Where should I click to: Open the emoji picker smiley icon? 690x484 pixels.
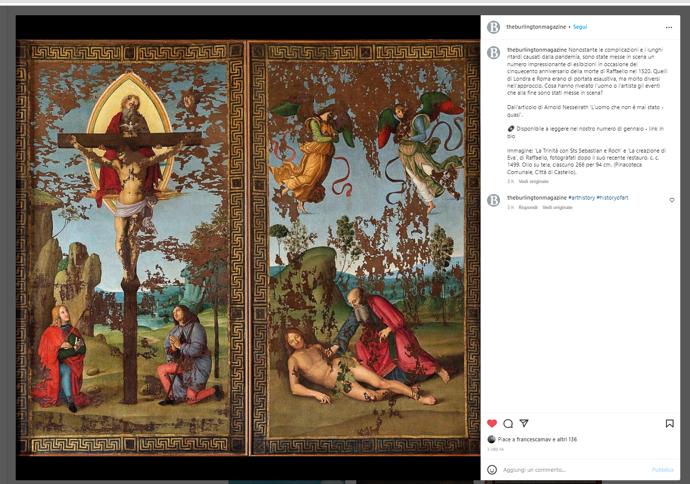[x=492, y=469]
